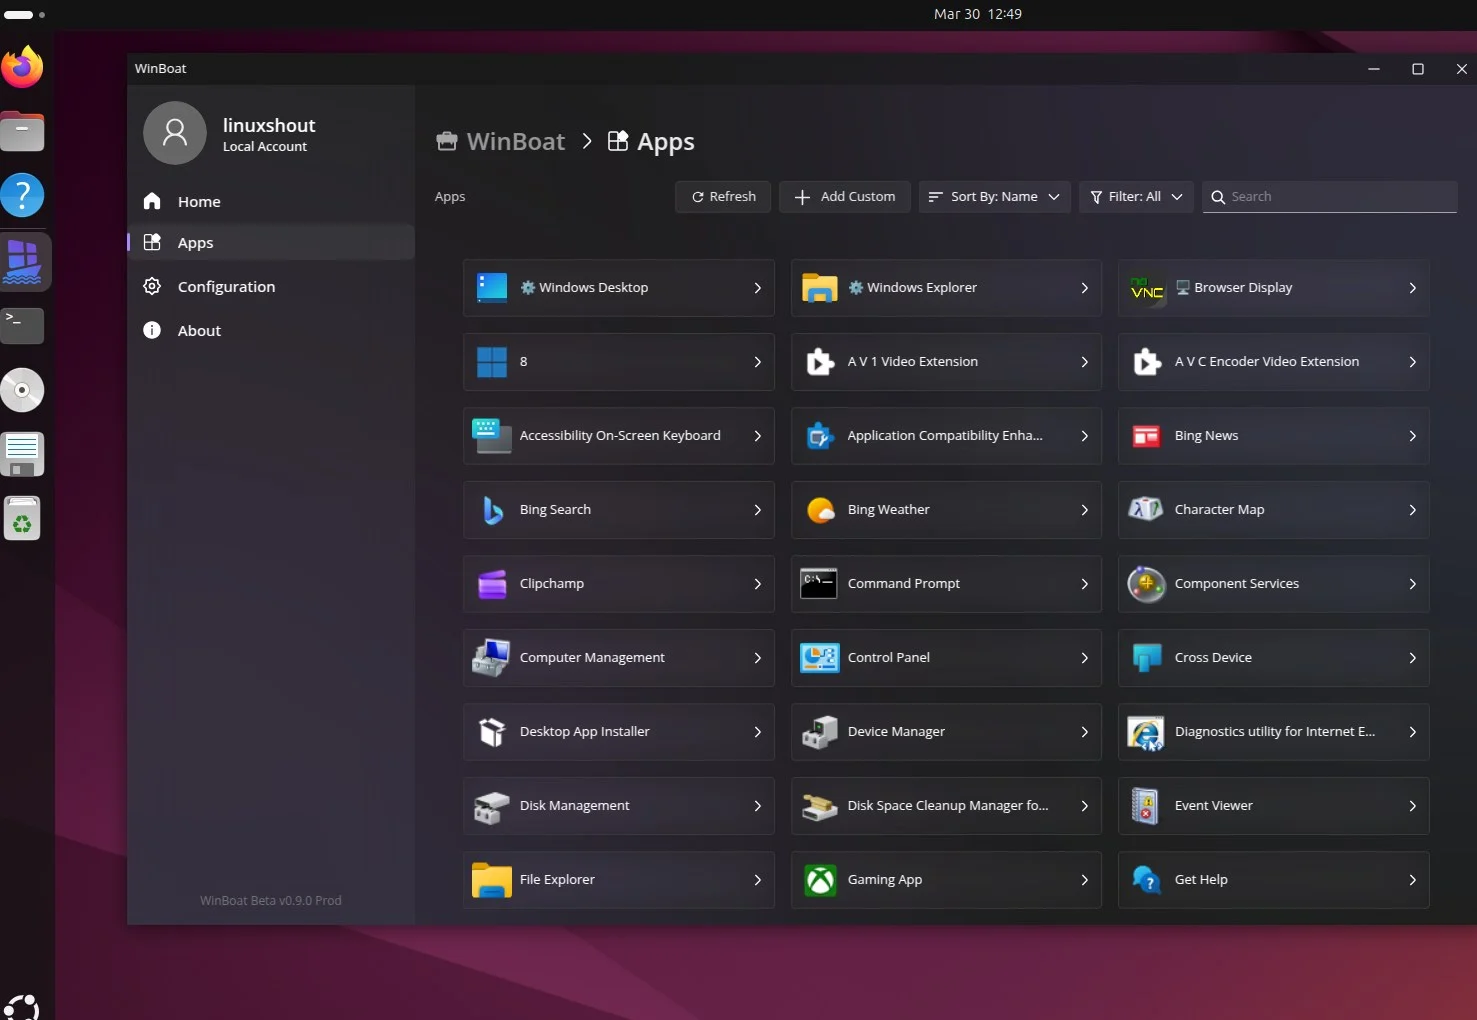Click the Application Compatibility Enhancements icon
Viewport: 1477px width, 1020px height.
tap(820, 436)
